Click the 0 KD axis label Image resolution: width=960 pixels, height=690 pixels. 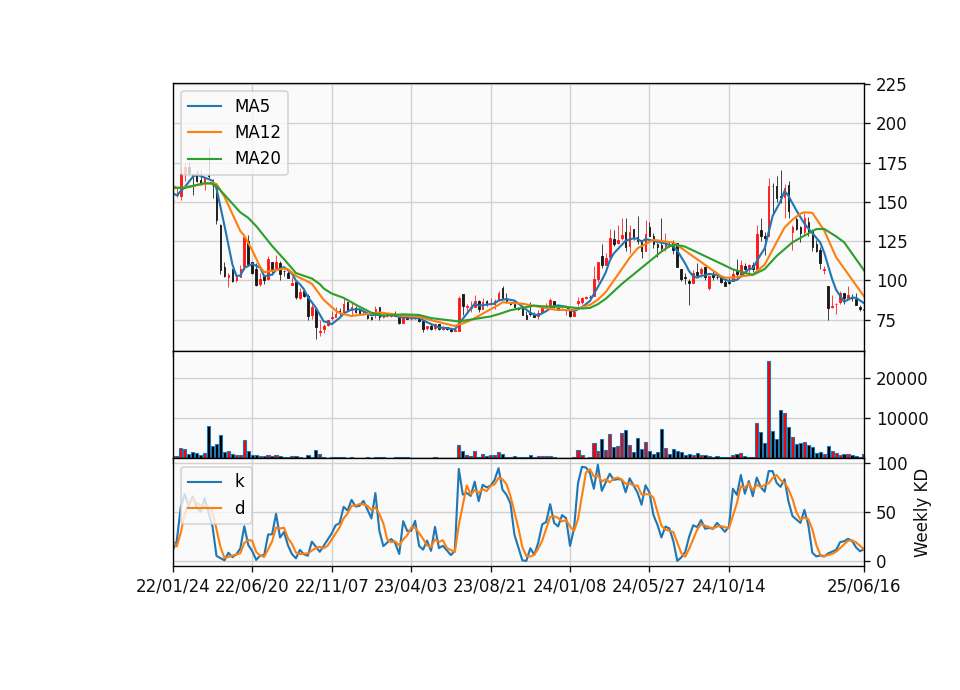(881, 561)
